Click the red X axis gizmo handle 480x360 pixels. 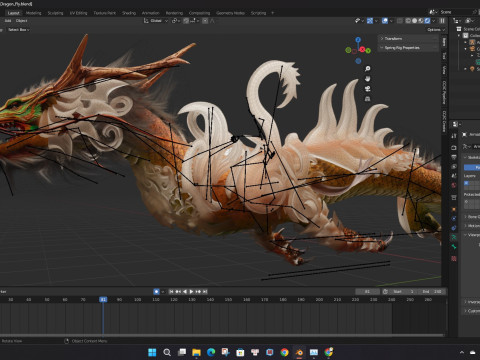point(362,49)
